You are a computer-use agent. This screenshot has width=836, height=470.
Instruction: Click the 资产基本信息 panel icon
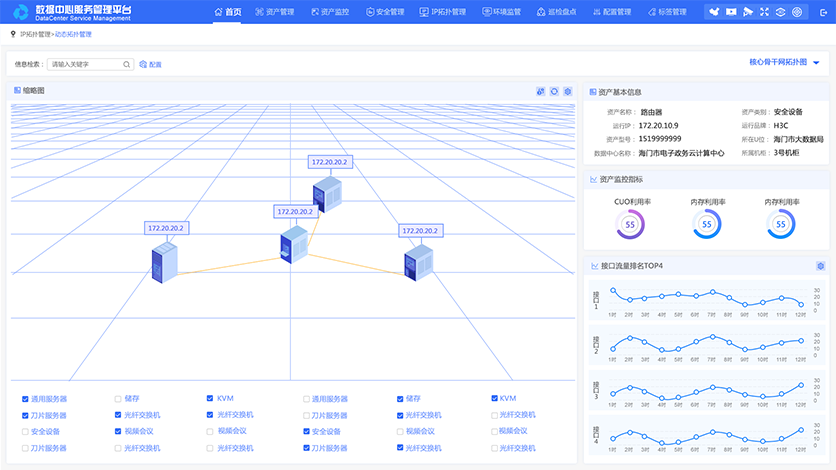click(593, 92)
